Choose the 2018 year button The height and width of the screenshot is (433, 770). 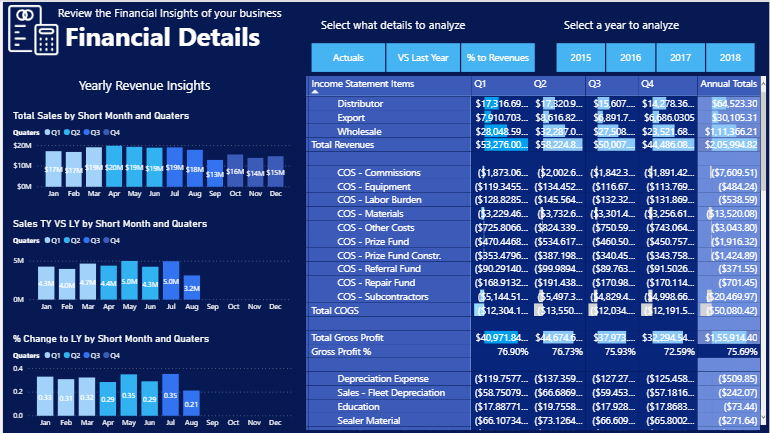pos(730,58)
